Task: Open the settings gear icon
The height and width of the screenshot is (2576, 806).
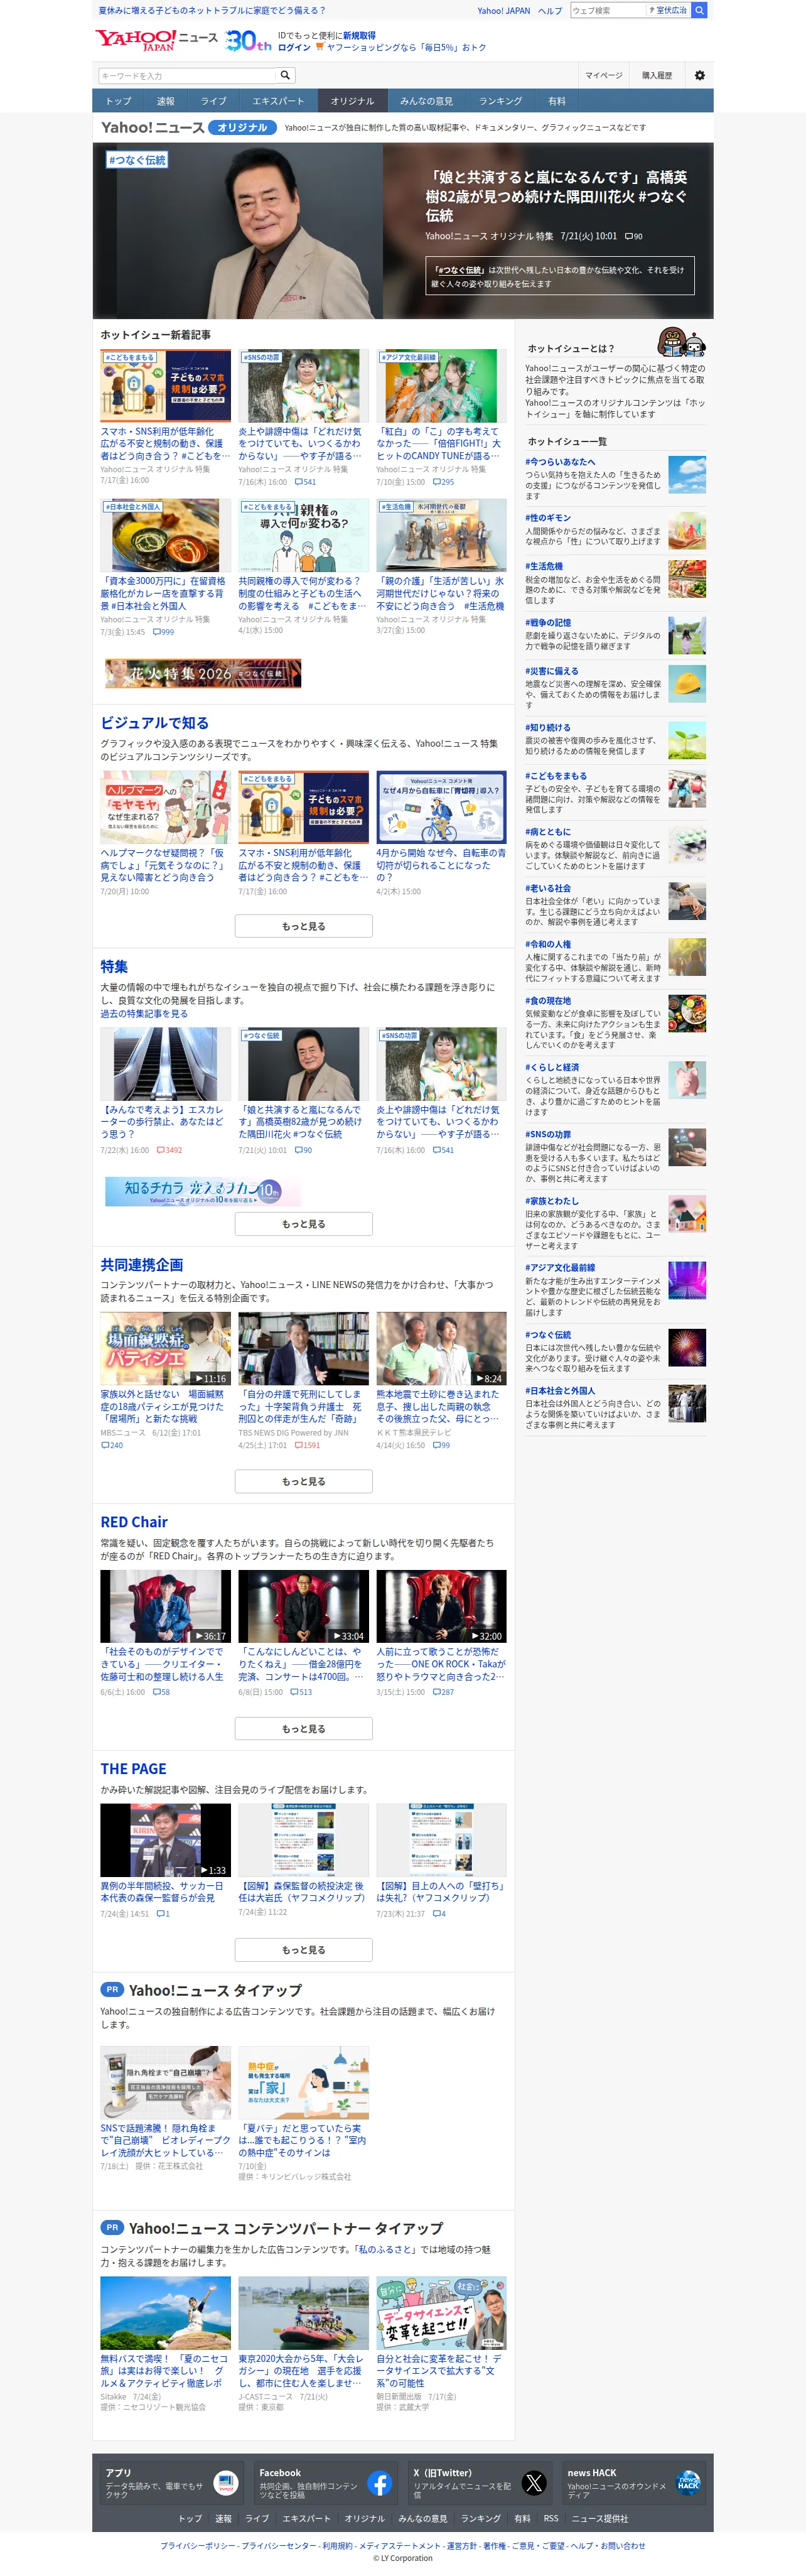Action: click(699, 75)
